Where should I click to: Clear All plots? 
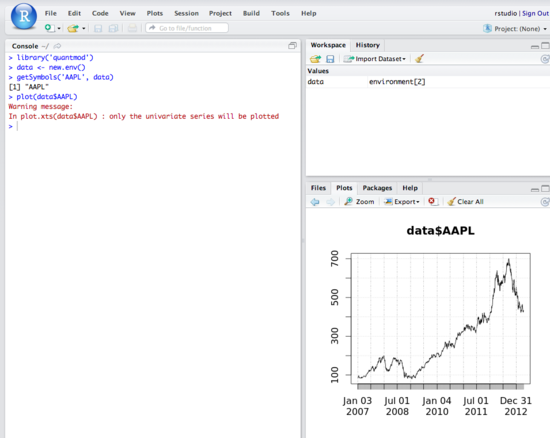click(465, 202)
